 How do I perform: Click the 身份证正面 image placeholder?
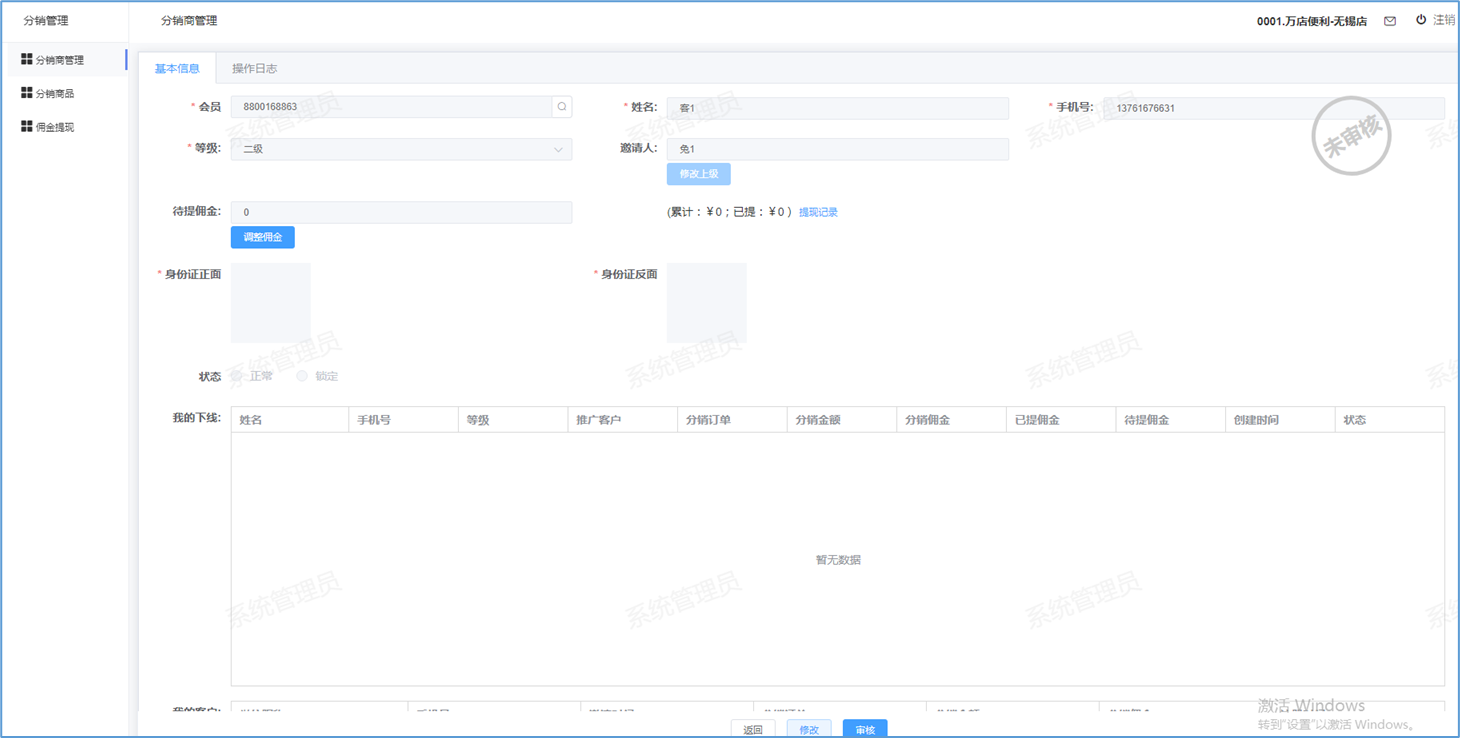[x=271, y=303]
